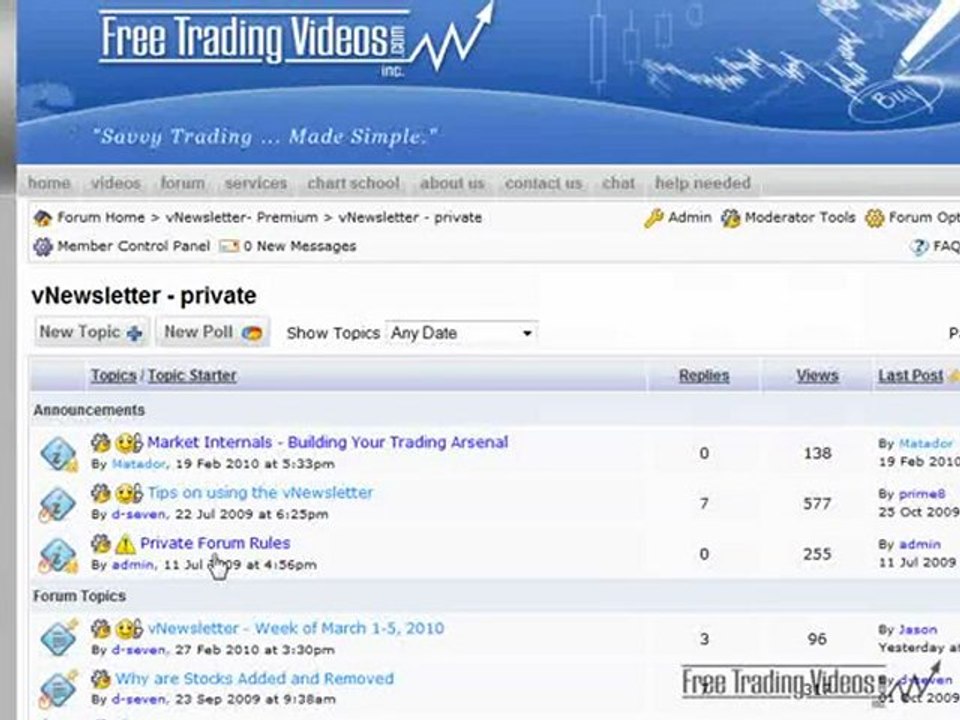The height and width of the screenshot is (720, 960).
Task: Click the Forum Options gear icon
Action: (x=874, y=218)
